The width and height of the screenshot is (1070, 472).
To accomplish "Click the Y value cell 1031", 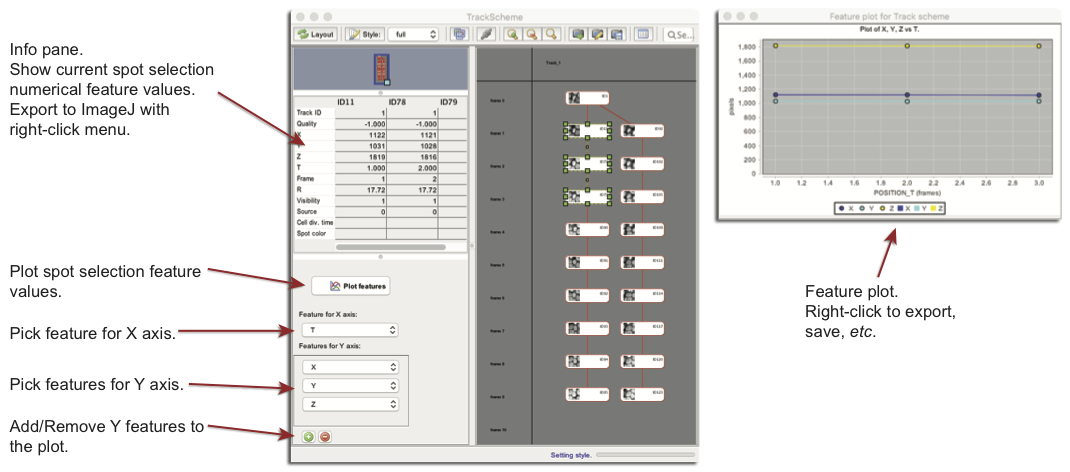I will (361, 145).
